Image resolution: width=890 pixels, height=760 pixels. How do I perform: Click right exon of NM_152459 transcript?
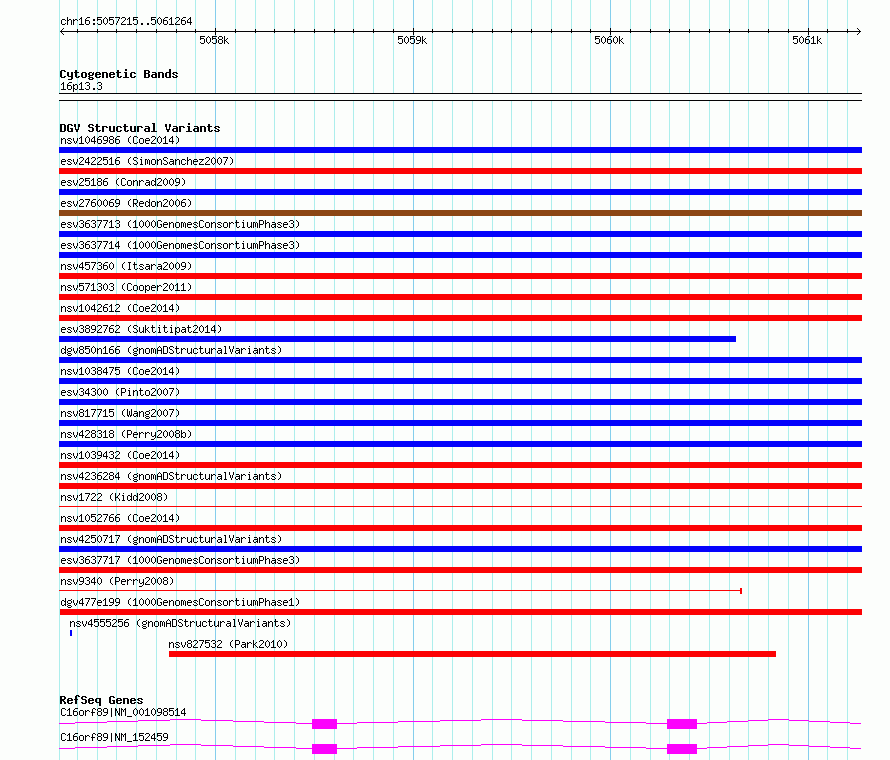682,749
